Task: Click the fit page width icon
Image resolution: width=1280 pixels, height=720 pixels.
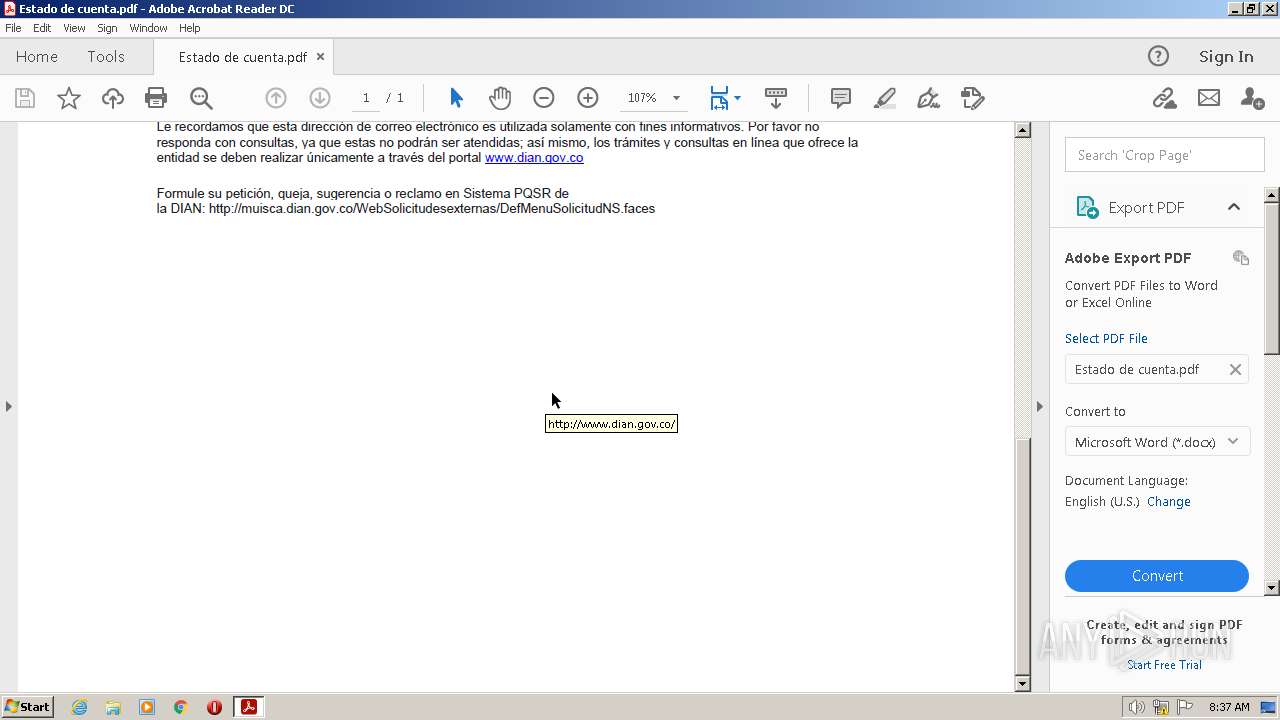Action: coord(719,98)
